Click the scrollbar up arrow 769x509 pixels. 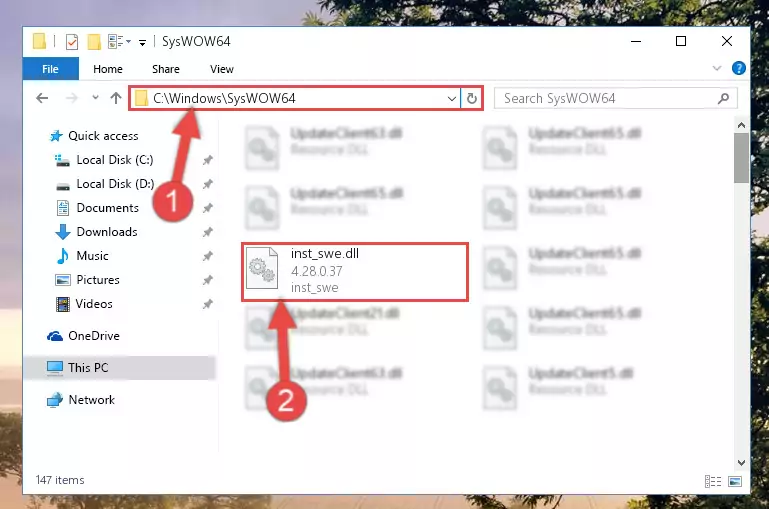click(741, 125)
